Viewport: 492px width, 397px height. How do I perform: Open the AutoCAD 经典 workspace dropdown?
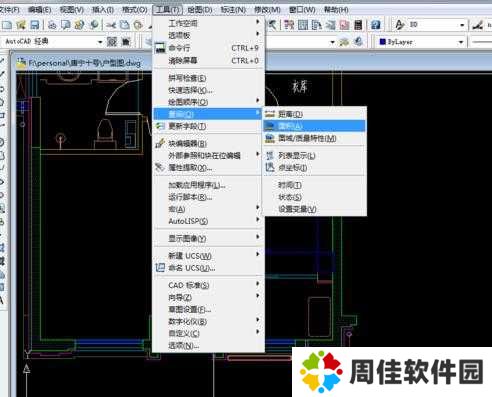[x=100, y=42]
